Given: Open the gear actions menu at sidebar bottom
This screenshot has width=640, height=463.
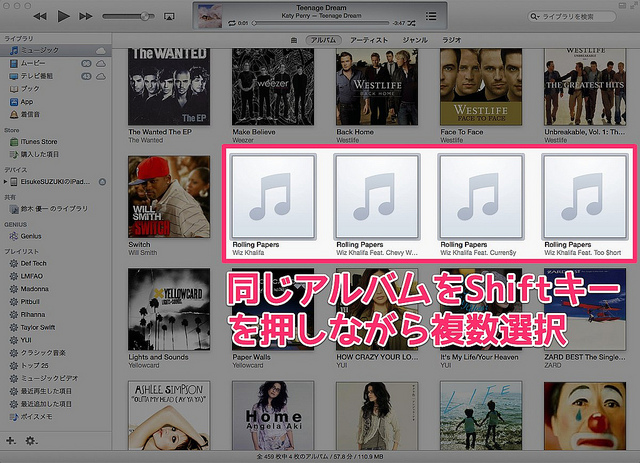Looking at the screenshot, I should tap(31, 441).
